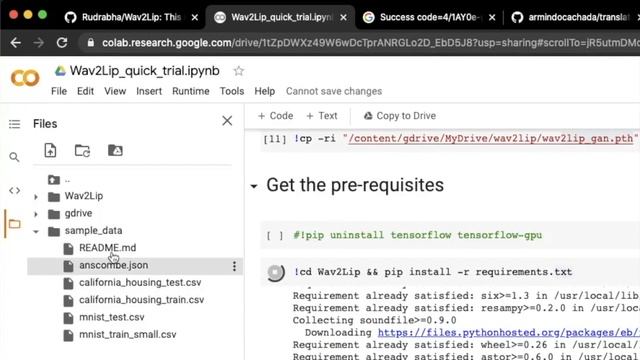Open the Edit menu

(x=85, y=91)
